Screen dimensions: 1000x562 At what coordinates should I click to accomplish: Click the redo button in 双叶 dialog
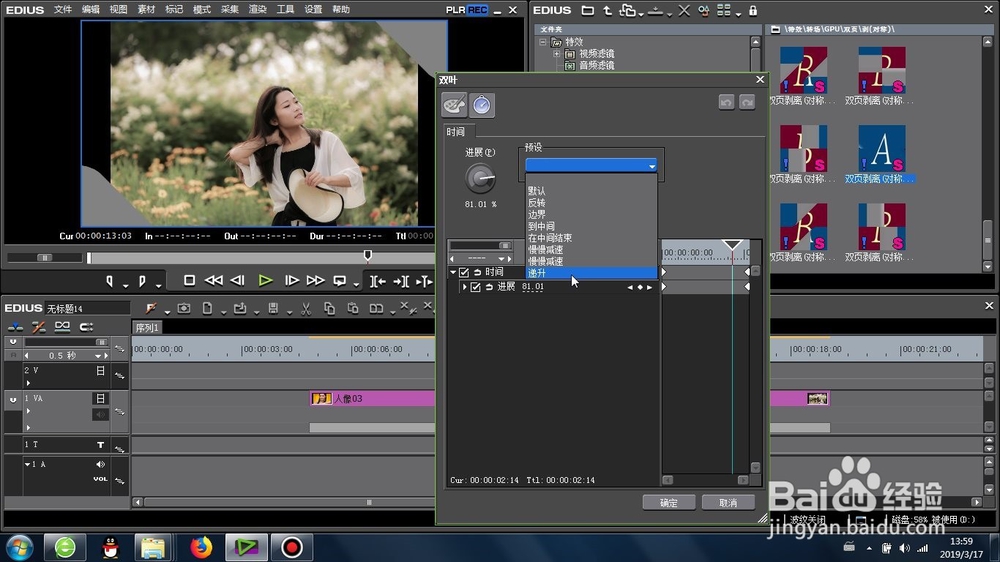pos(747,102)
